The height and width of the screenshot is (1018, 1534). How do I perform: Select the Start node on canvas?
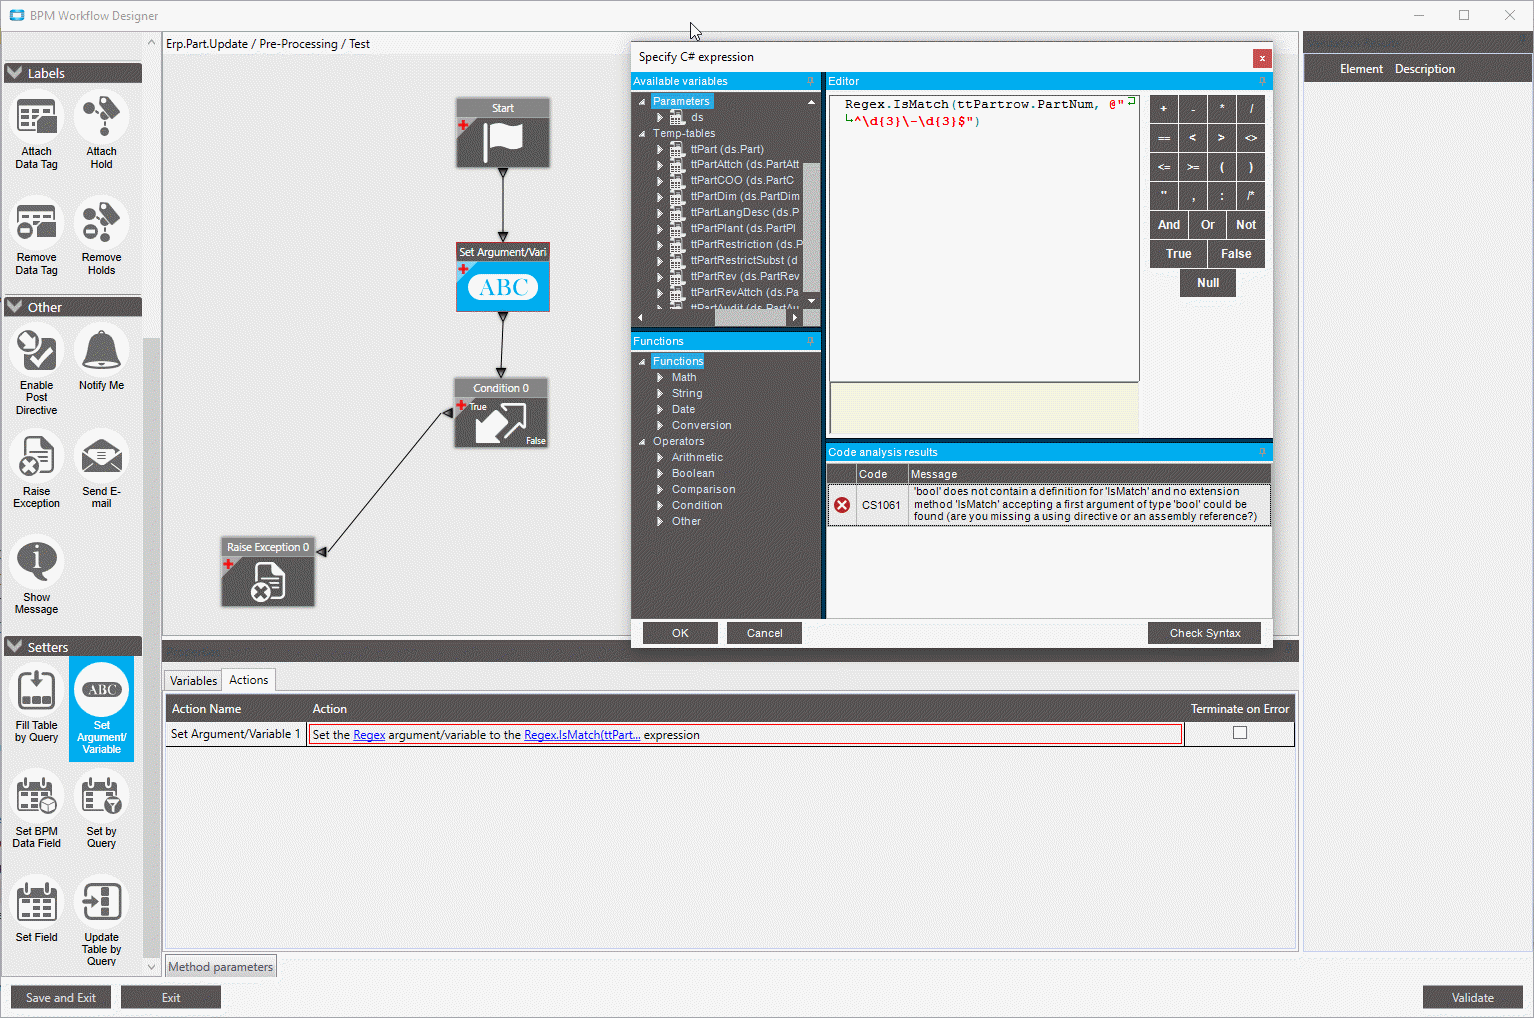click(x=503, y=133)
